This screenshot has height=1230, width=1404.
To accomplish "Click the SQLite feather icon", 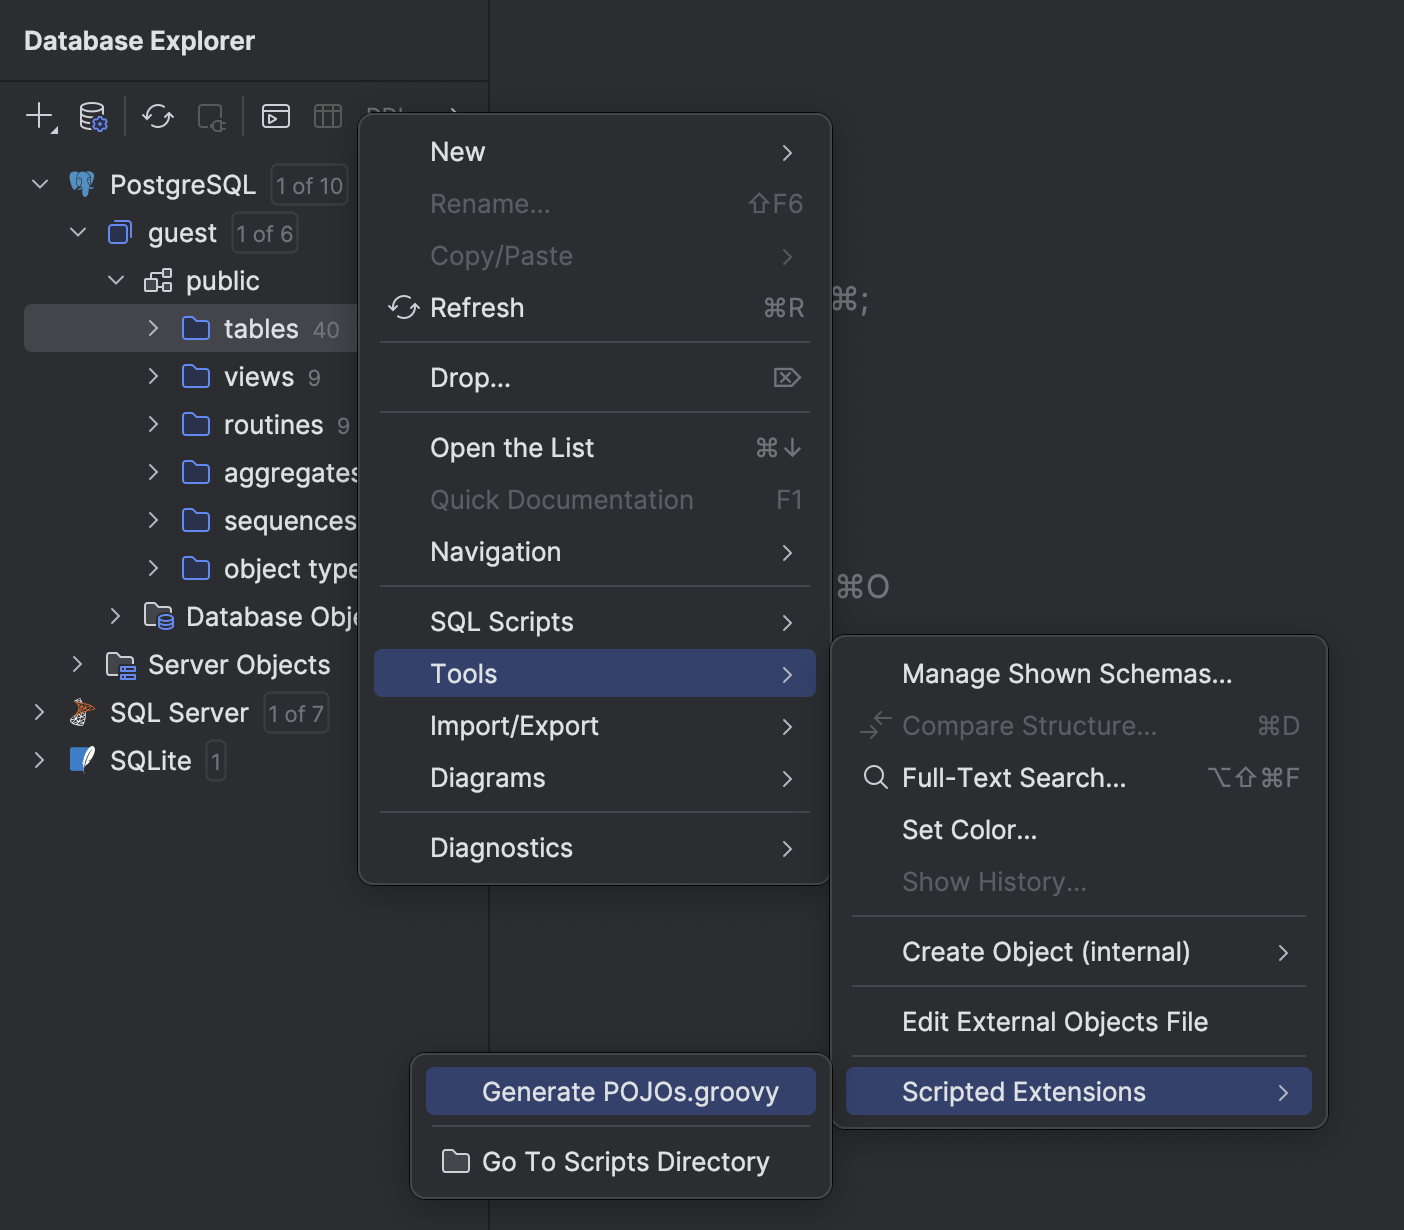I will pyautogui.click(x=82, y=760).
